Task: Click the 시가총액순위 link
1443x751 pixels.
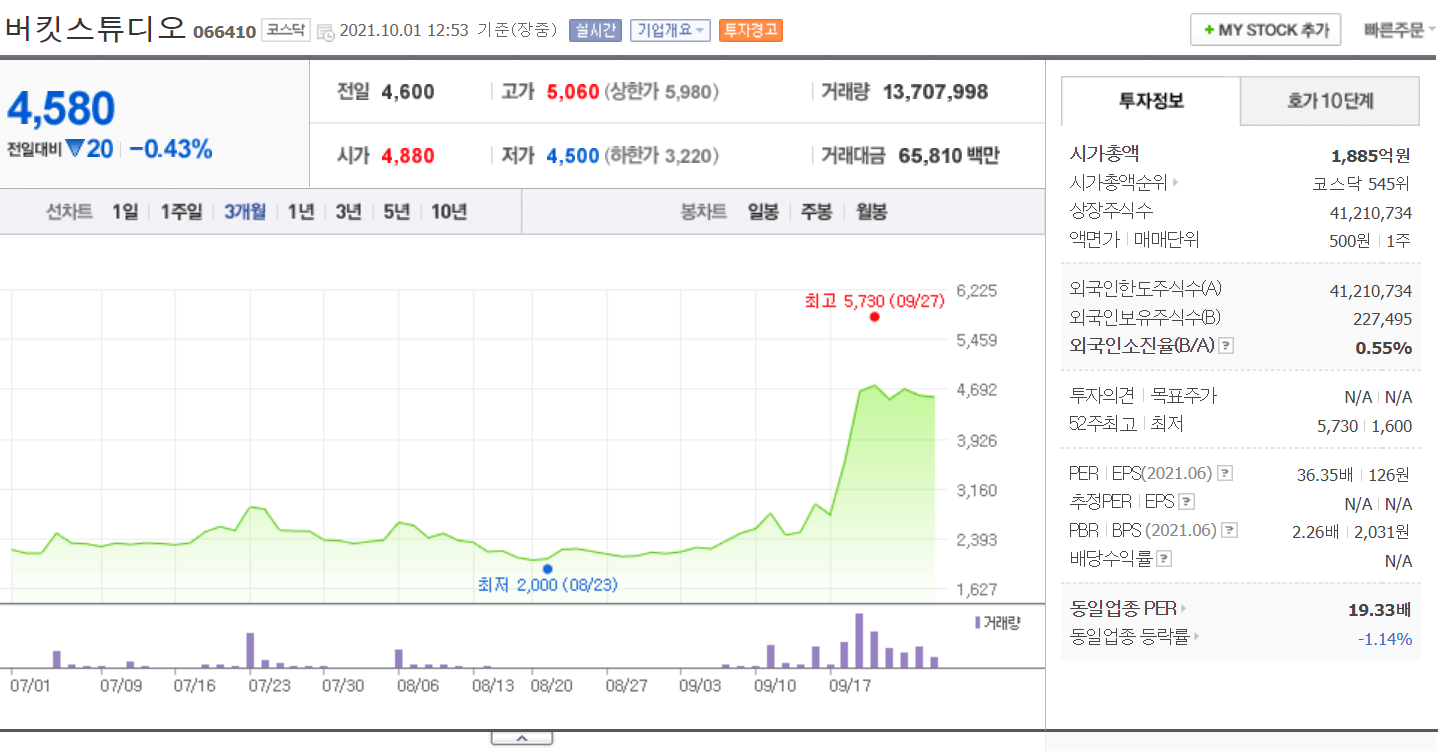Action: pyautogui.click(x=1118, y=183)
